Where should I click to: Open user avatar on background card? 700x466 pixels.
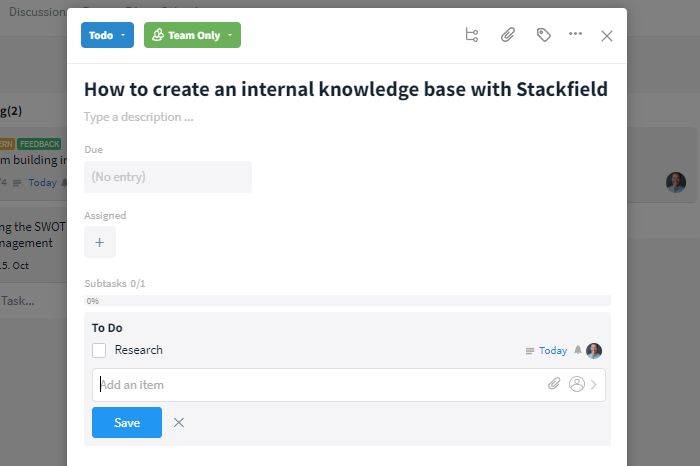(x=676, y=183)
